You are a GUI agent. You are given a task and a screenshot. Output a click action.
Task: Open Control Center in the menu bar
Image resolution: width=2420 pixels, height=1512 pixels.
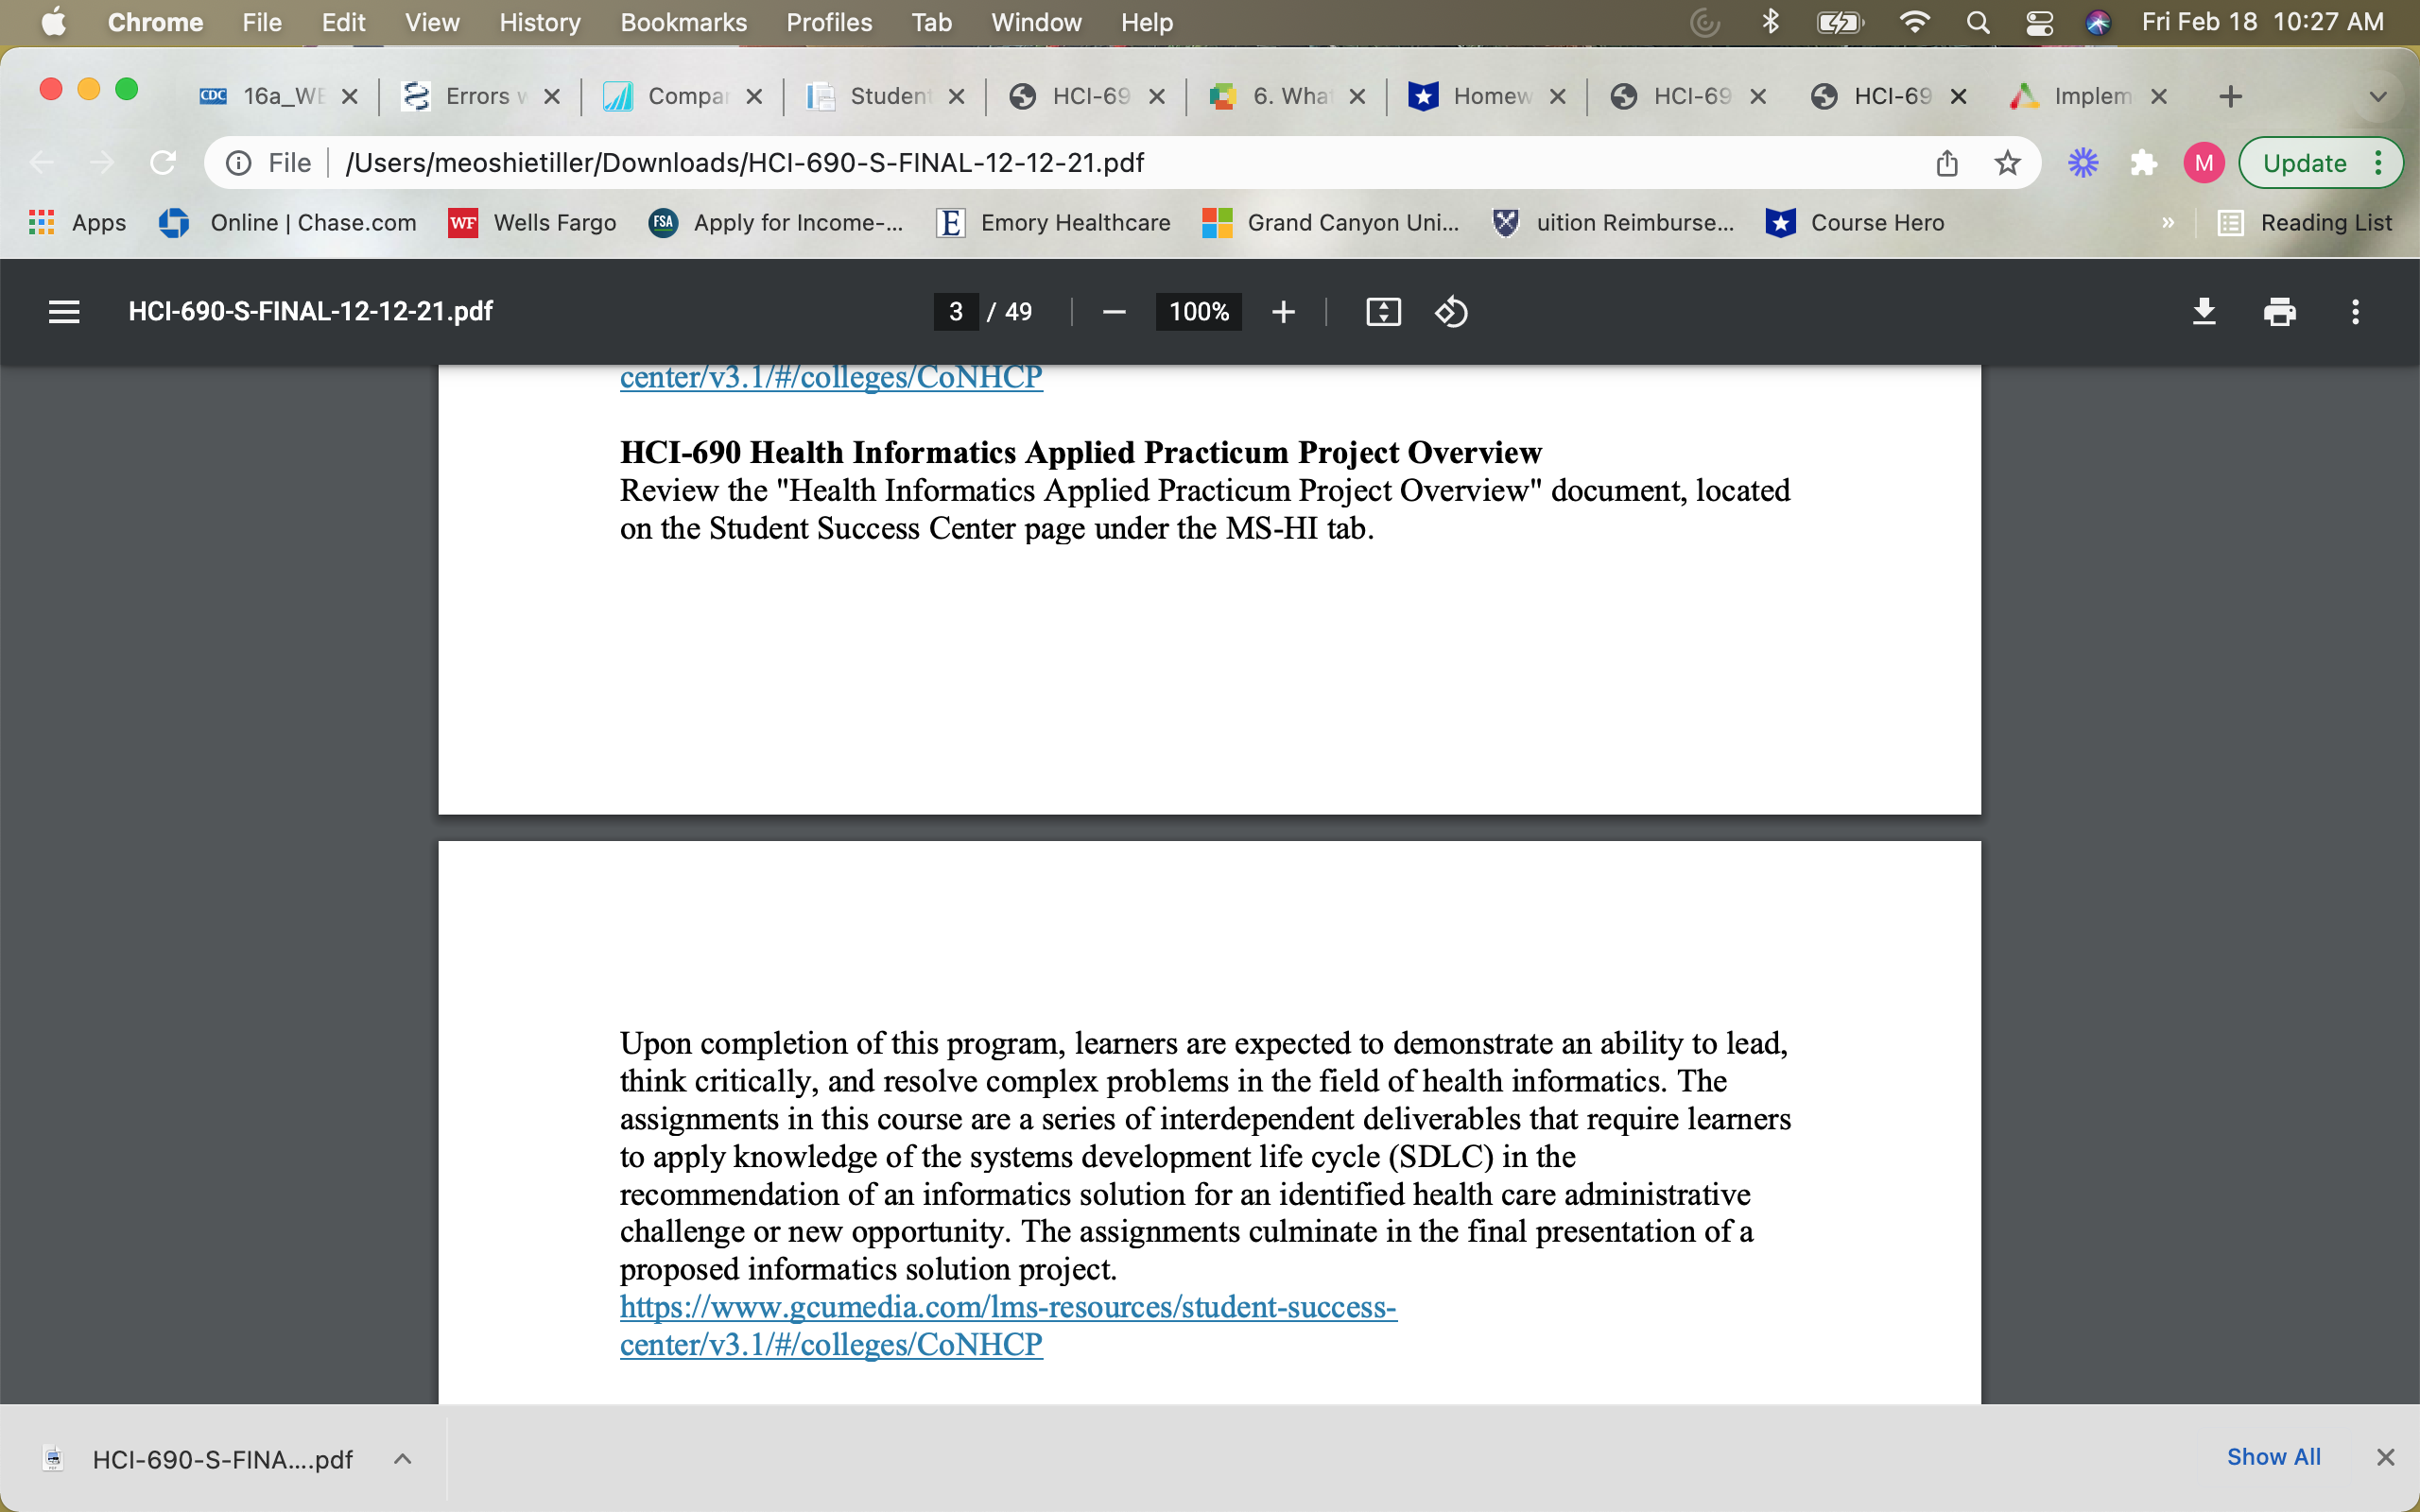tap(2039, 22)
